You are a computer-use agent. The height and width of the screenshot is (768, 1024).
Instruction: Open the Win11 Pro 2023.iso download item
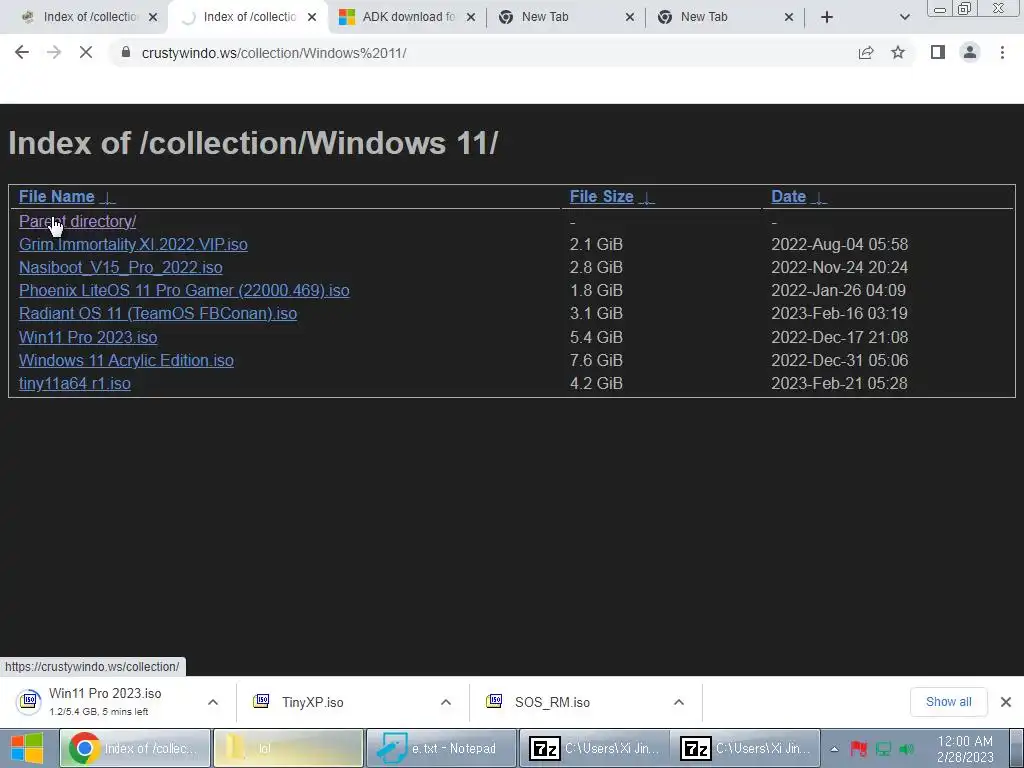point(104,702)
